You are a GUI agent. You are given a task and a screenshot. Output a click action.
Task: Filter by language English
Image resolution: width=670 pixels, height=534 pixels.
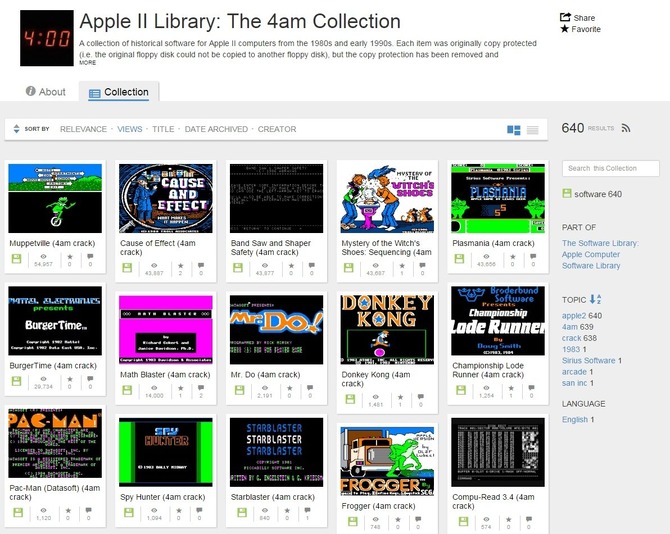coord(575,420)
